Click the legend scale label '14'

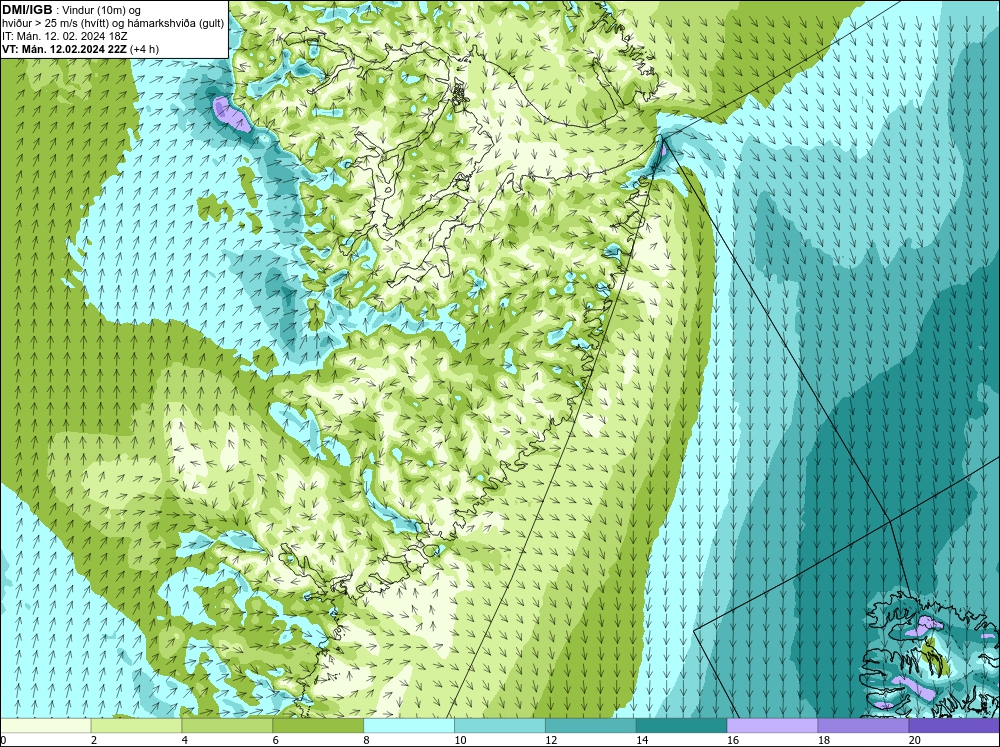(642, 740)
